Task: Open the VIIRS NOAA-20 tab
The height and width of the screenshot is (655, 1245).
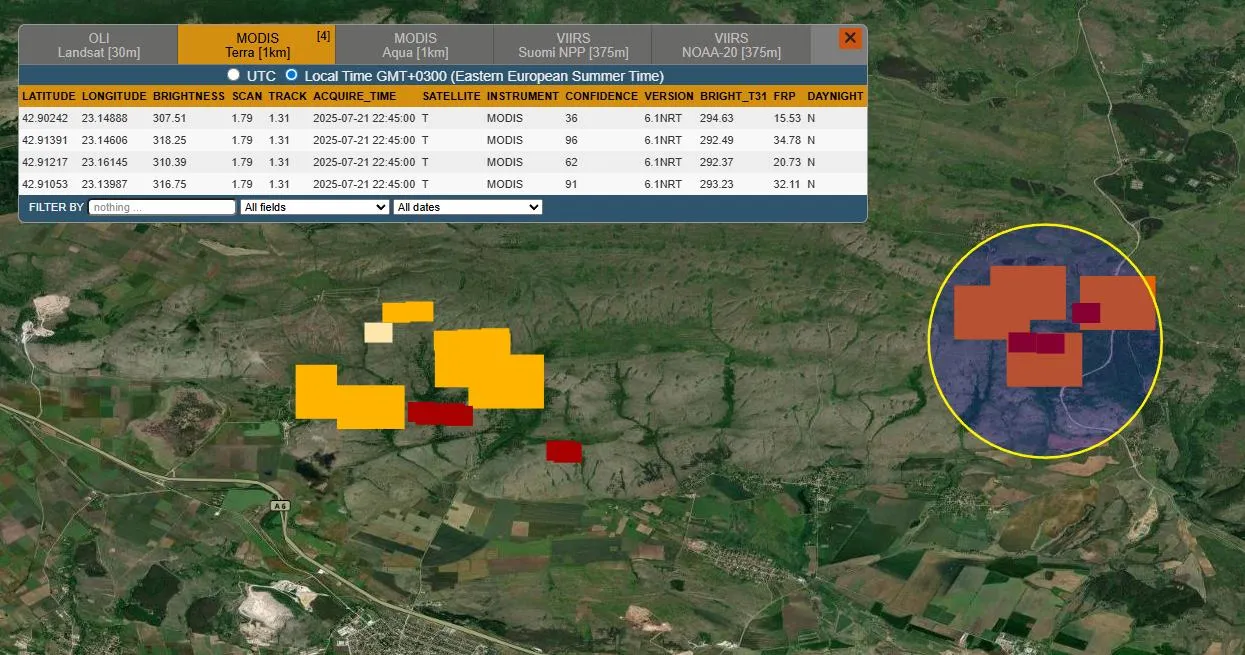Action: pyautogui.click(x=731, y=45)
